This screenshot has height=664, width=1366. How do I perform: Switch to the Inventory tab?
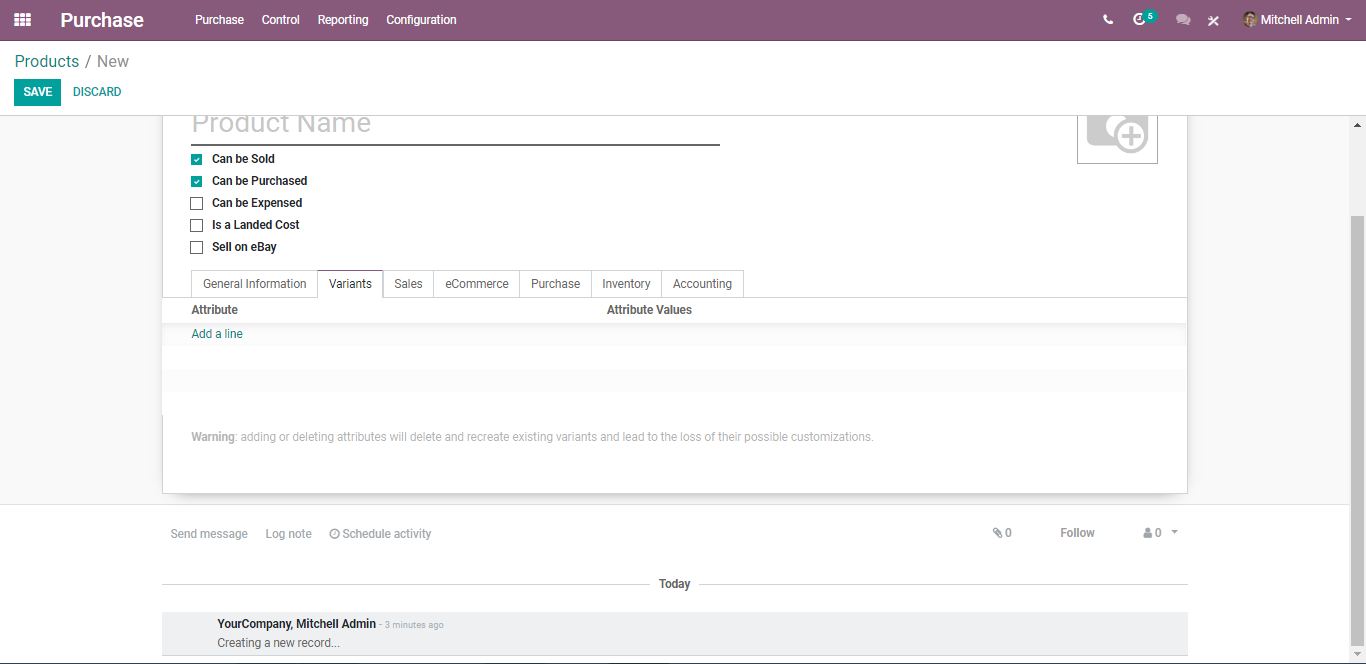click(626, 284)
